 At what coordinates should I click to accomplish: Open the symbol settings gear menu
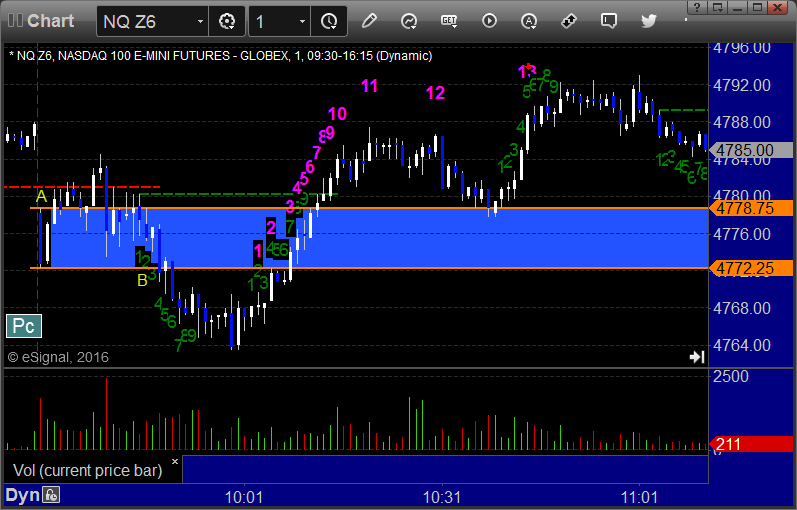(227, 21)
